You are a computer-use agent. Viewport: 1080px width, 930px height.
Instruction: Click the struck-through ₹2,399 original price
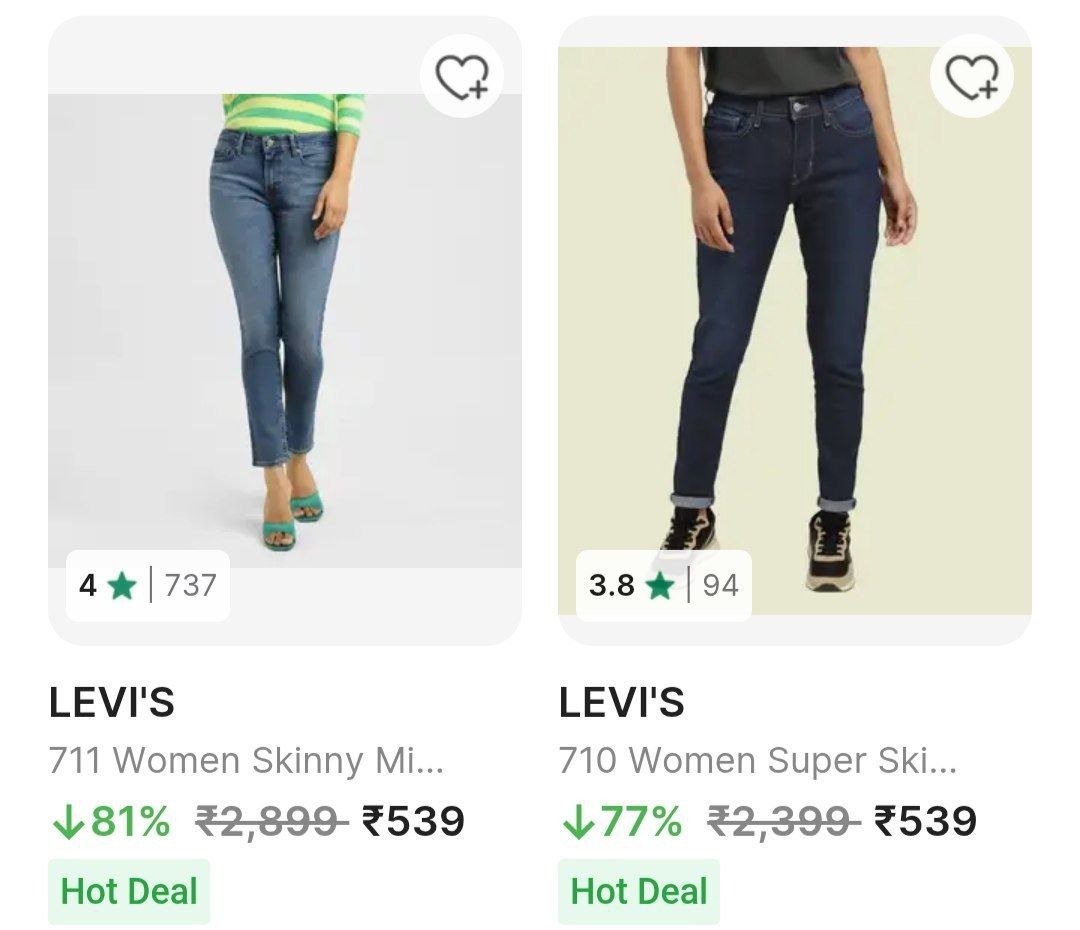click(x=783, y=822)
